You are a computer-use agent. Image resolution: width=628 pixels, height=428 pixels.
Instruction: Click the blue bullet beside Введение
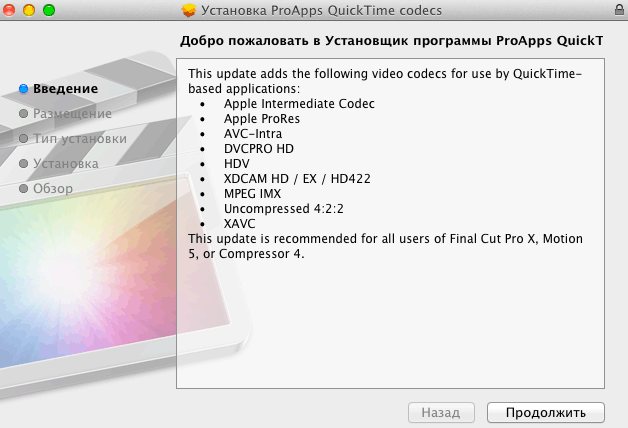pyautogui.click(x=23, y=89)
